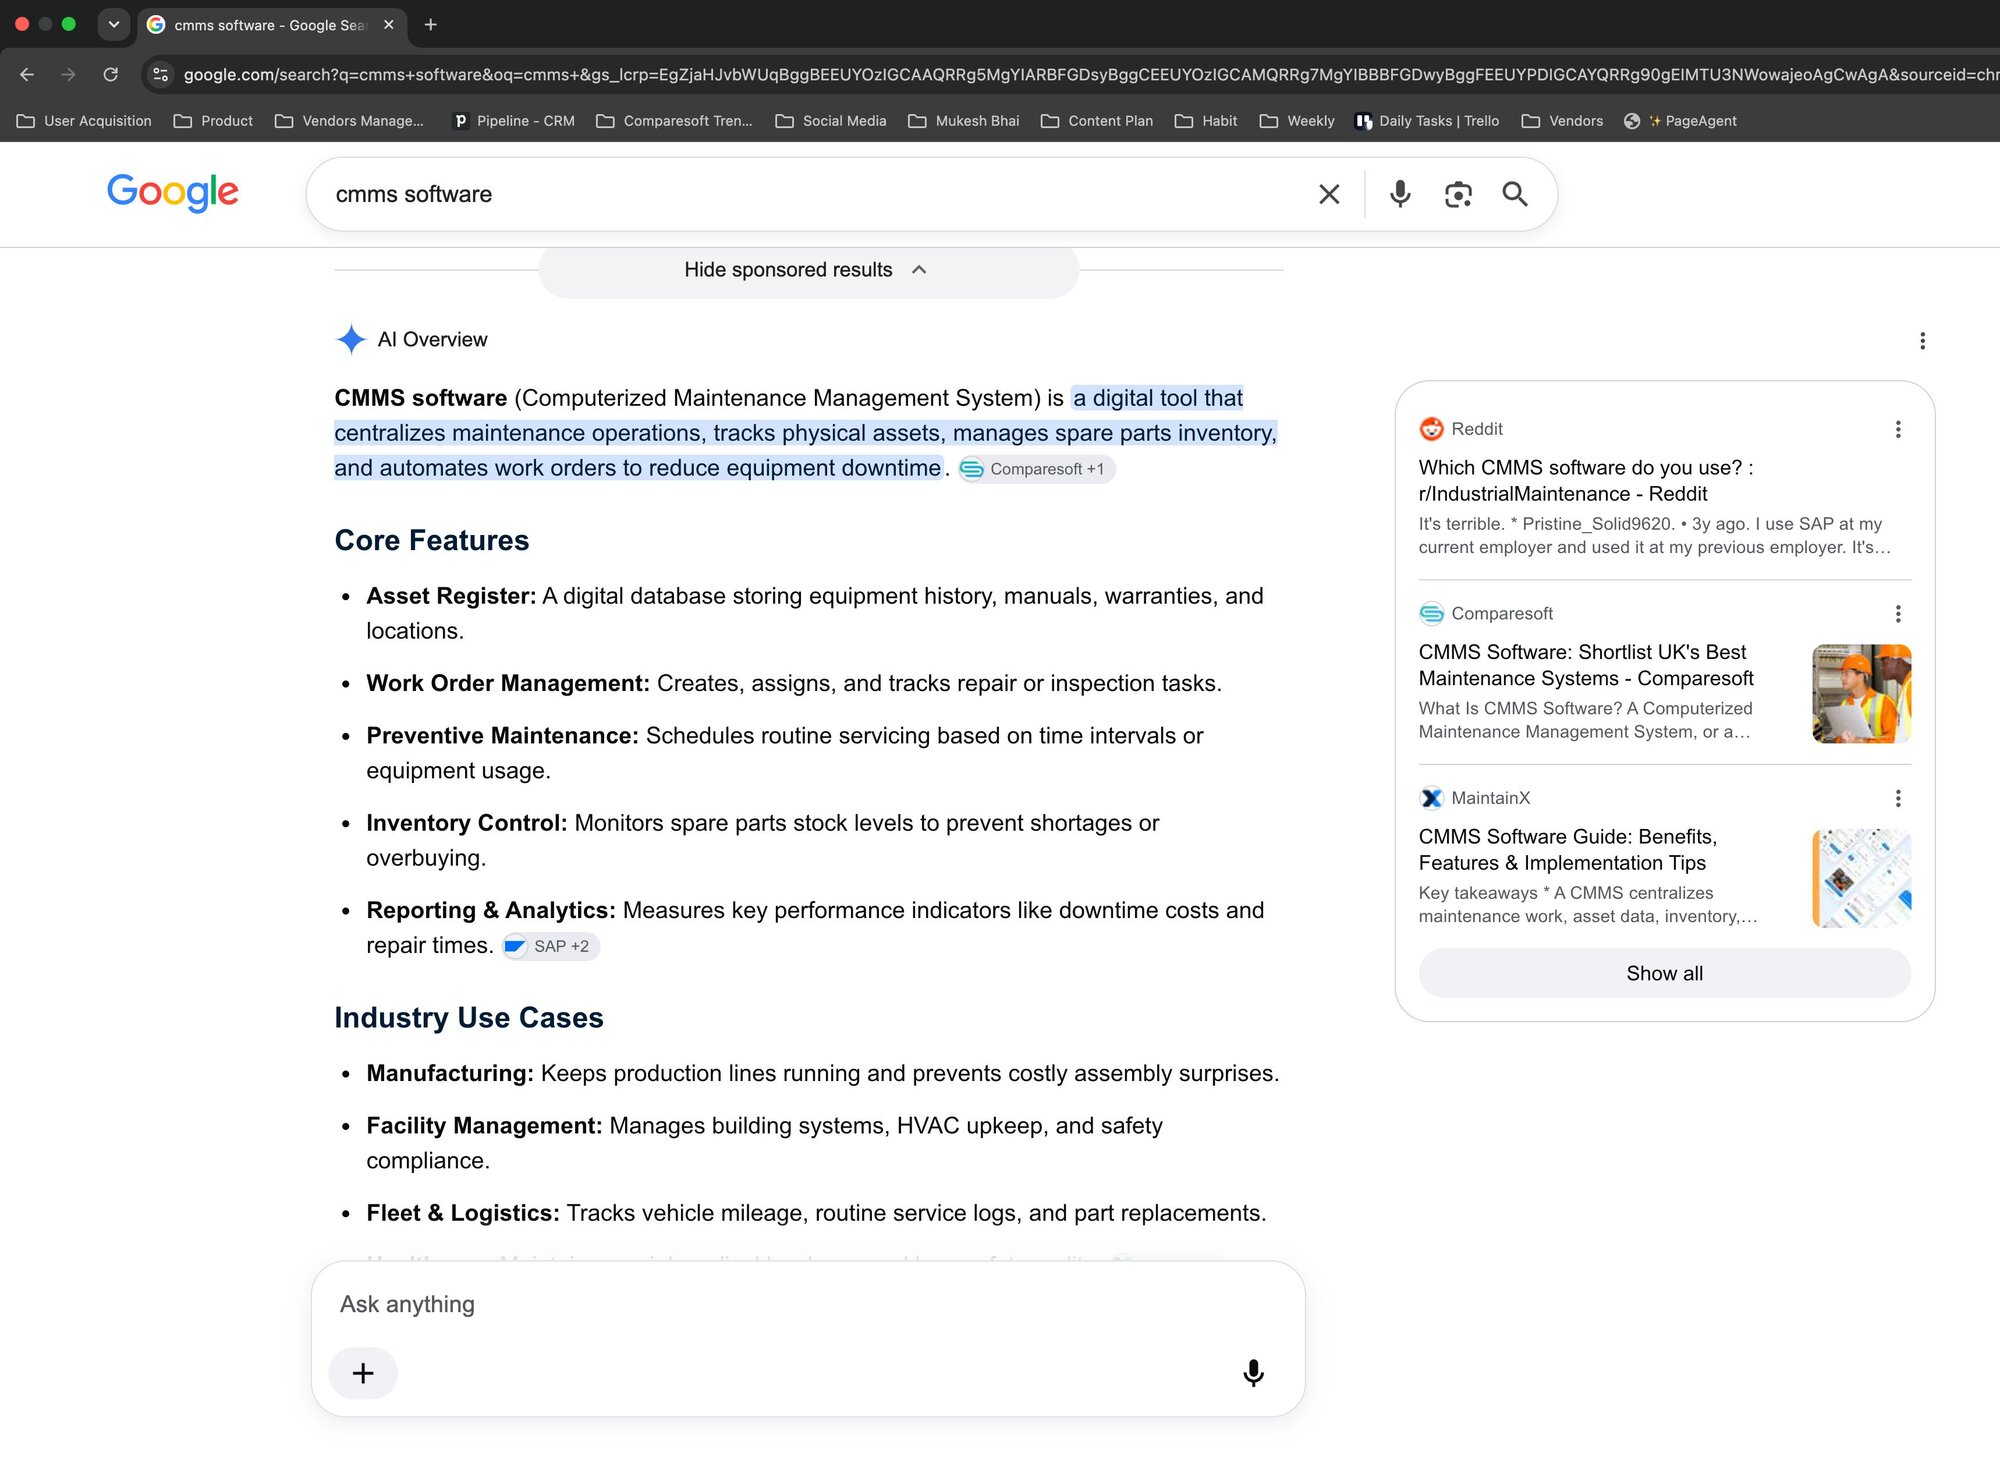
Task: Click the Comparesoft source name in sidebar
Action: pos(1502,614)
